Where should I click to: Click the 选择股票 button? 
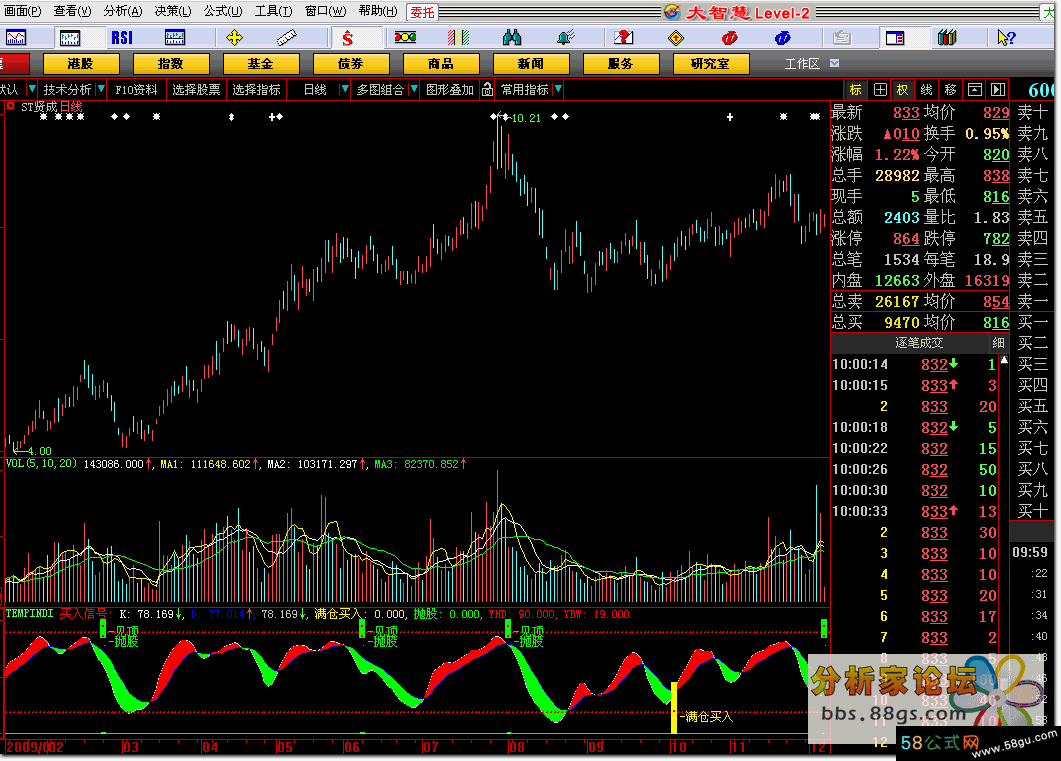point(196,89)
